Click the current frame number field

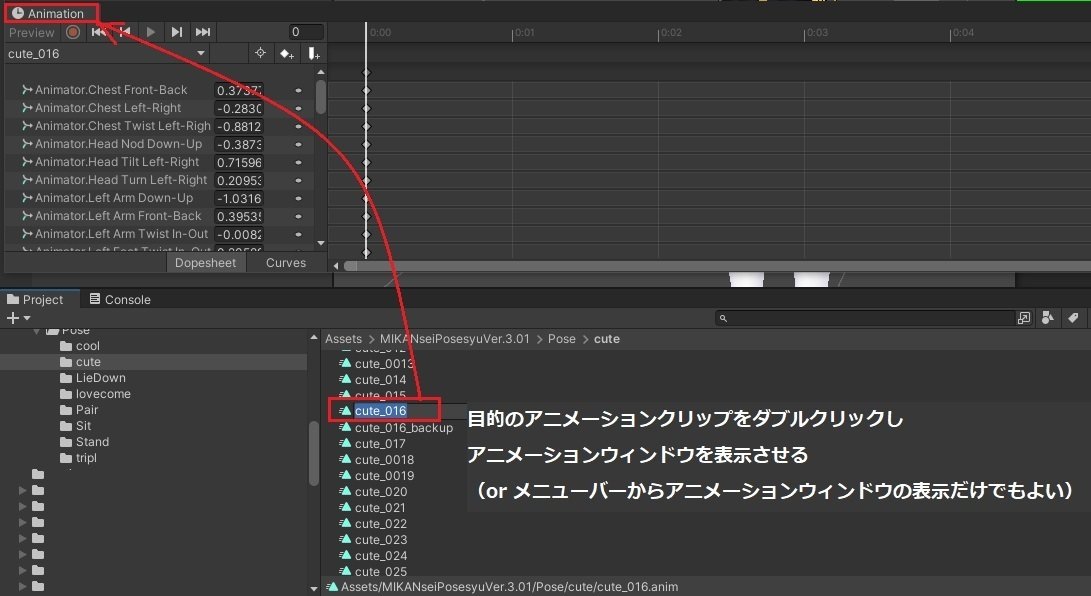point(306,32)
